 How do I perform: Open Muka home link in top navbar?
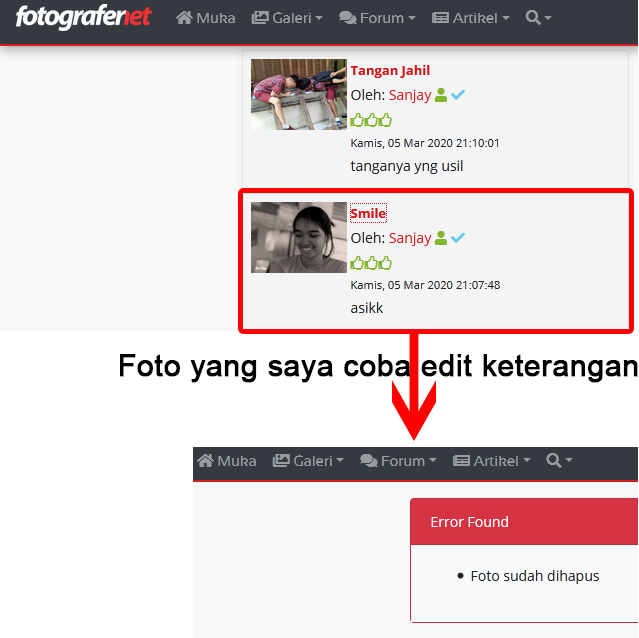(x=206, y=18)
